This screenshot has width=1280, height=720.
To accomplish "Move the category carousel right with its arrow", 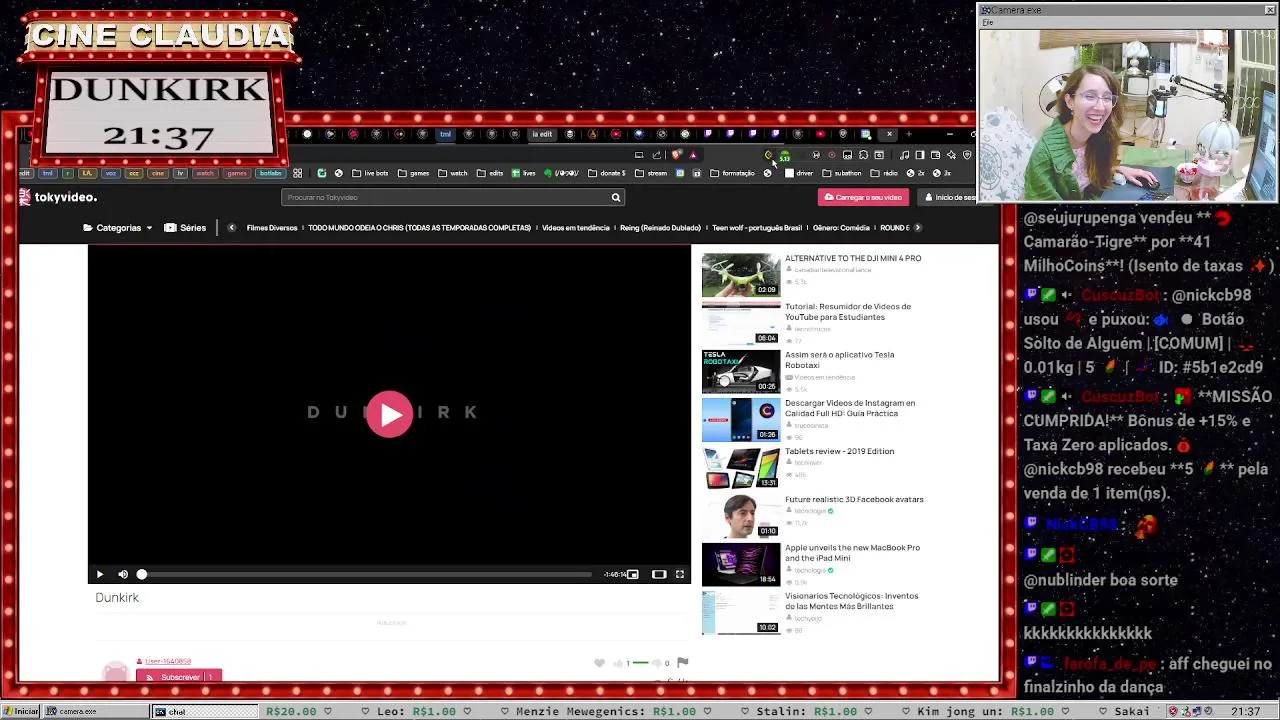I will point(918,228).
